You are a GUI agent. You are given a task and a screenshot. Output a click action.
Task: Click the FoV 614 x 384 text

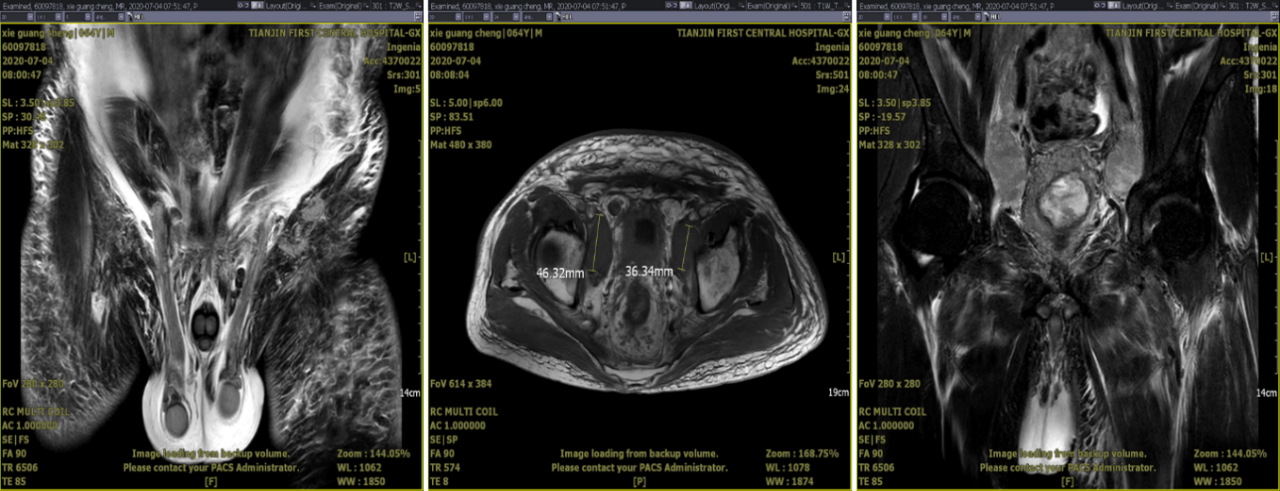[x=465, y=384]
